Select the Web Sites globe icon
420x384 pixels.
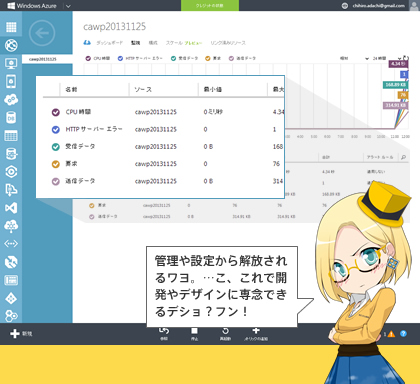pos(11,45)
